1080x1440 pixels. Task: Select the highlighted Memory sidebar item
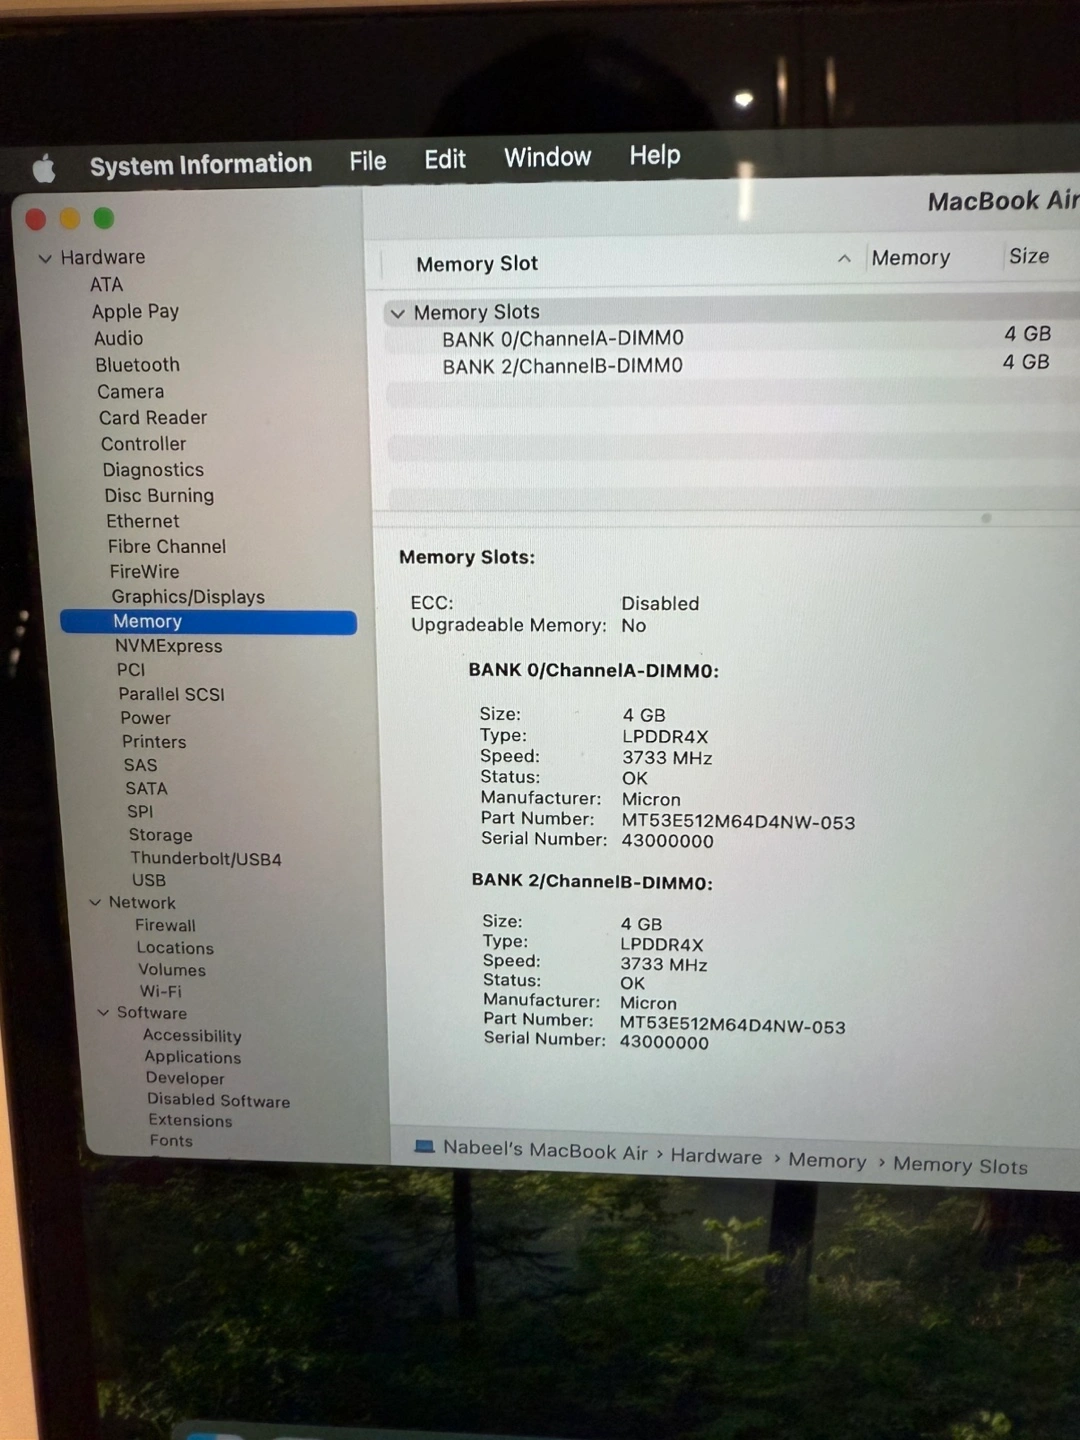208,622
